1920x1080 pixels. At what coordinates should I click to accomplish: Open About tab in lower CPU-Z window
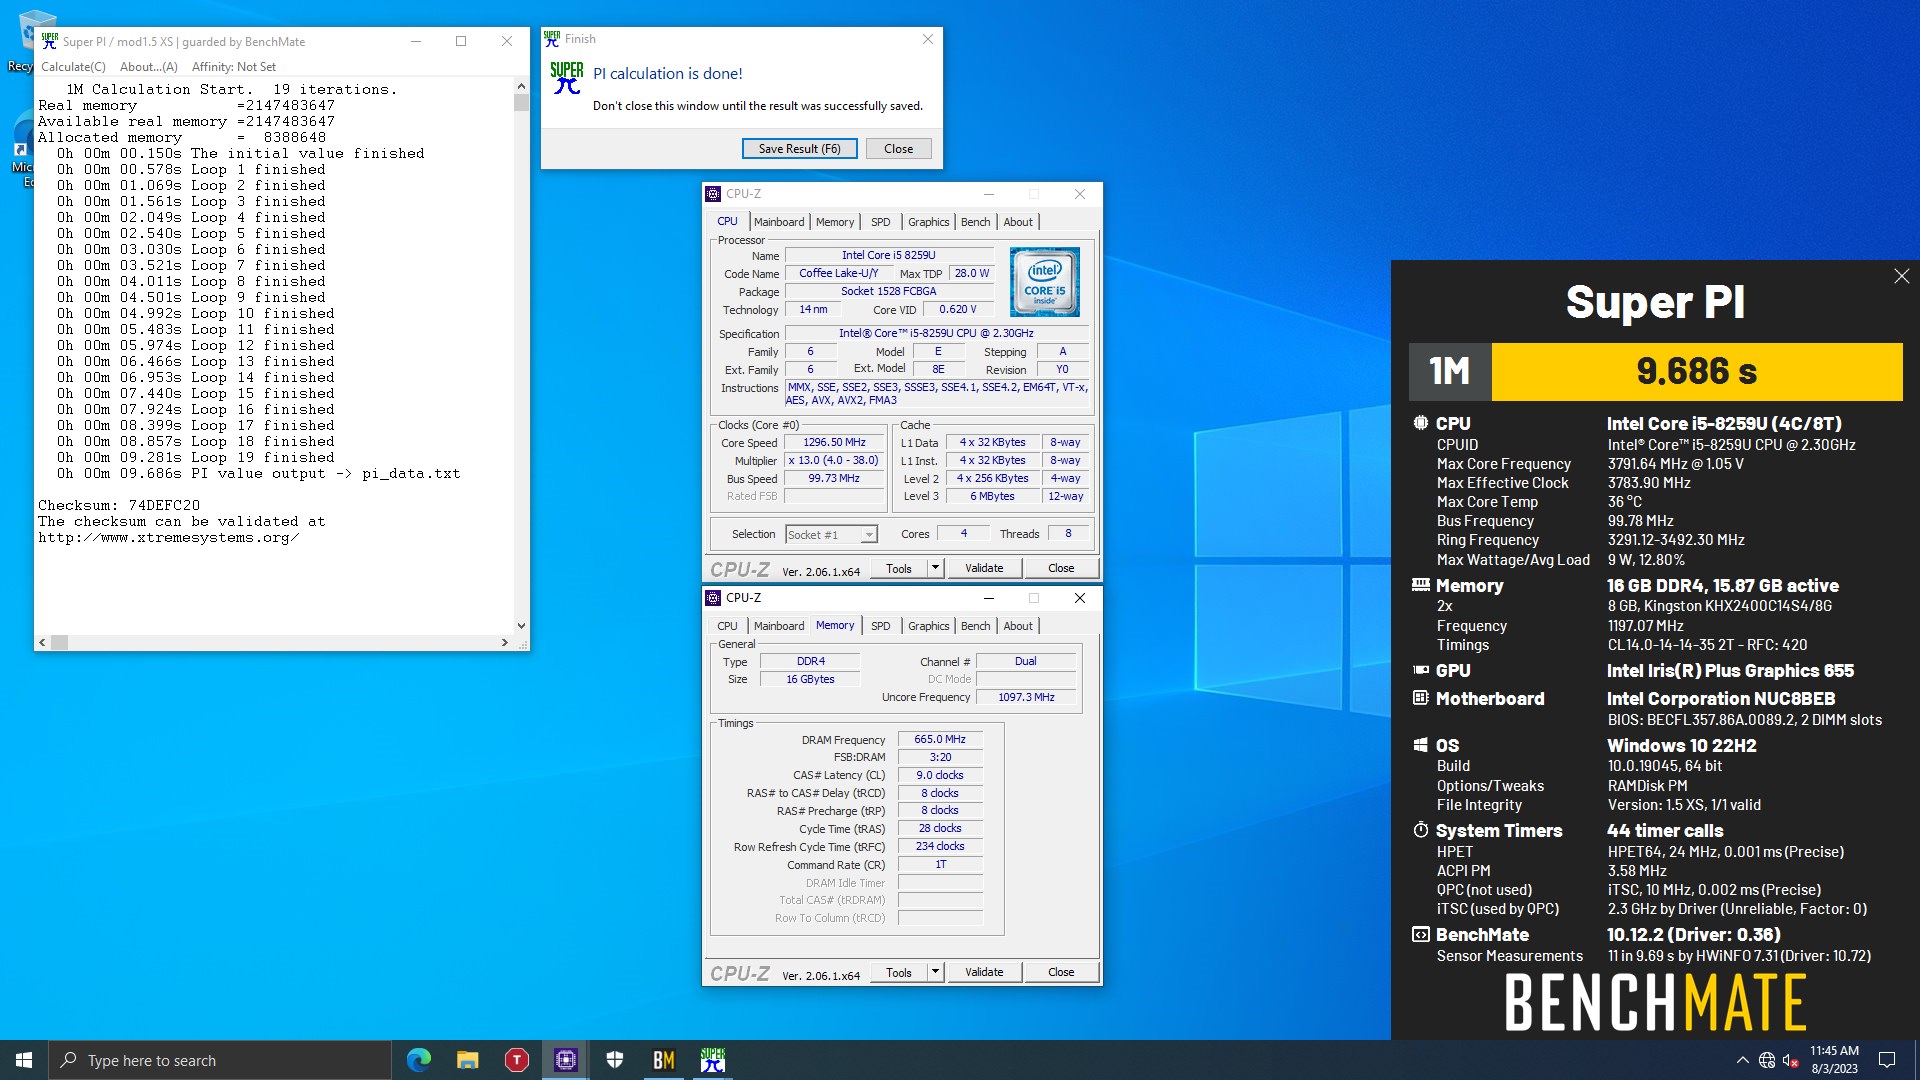(1018, 626)
